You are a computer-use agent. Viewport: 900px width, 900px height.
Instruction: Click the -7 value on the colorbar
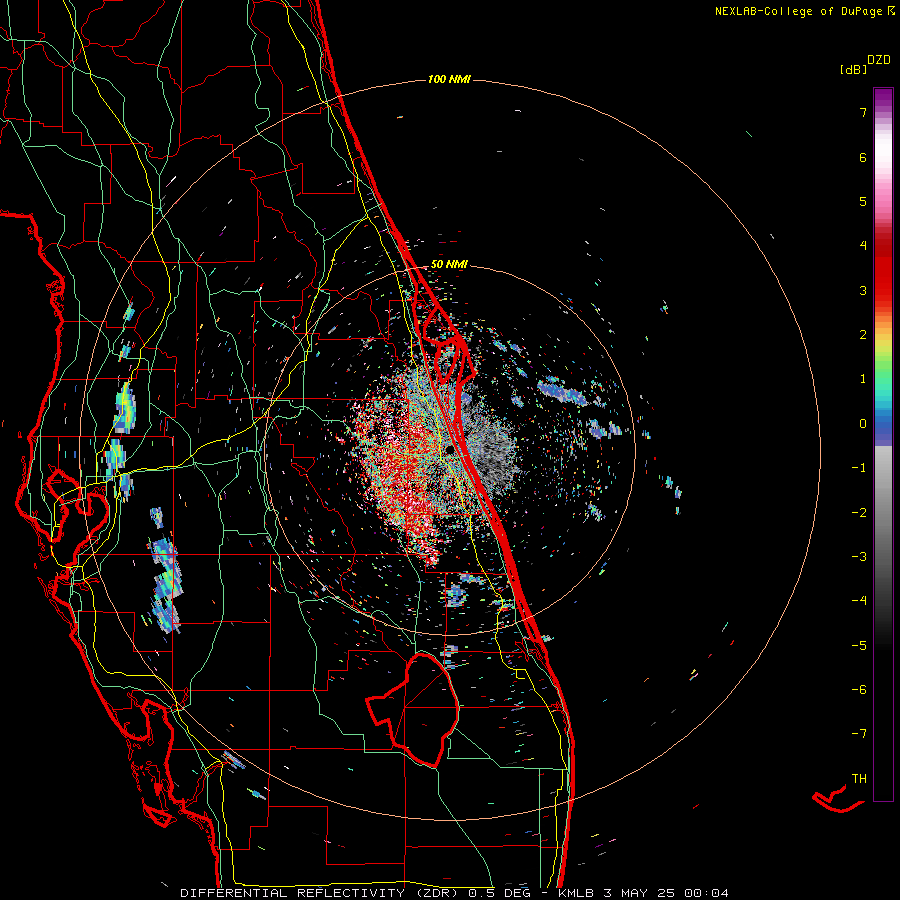[859, 734]
